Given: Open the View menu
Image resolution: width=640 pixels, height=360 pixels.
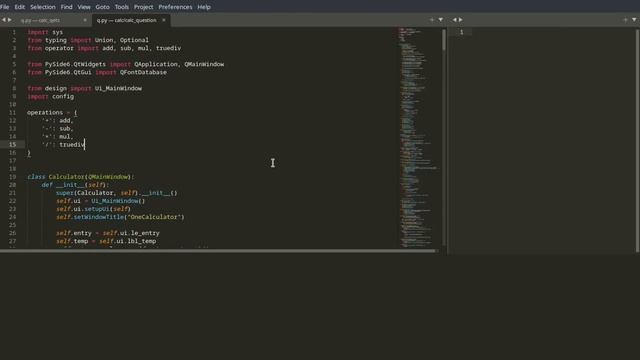Looking at the screenshot, I should pos(84,7).
